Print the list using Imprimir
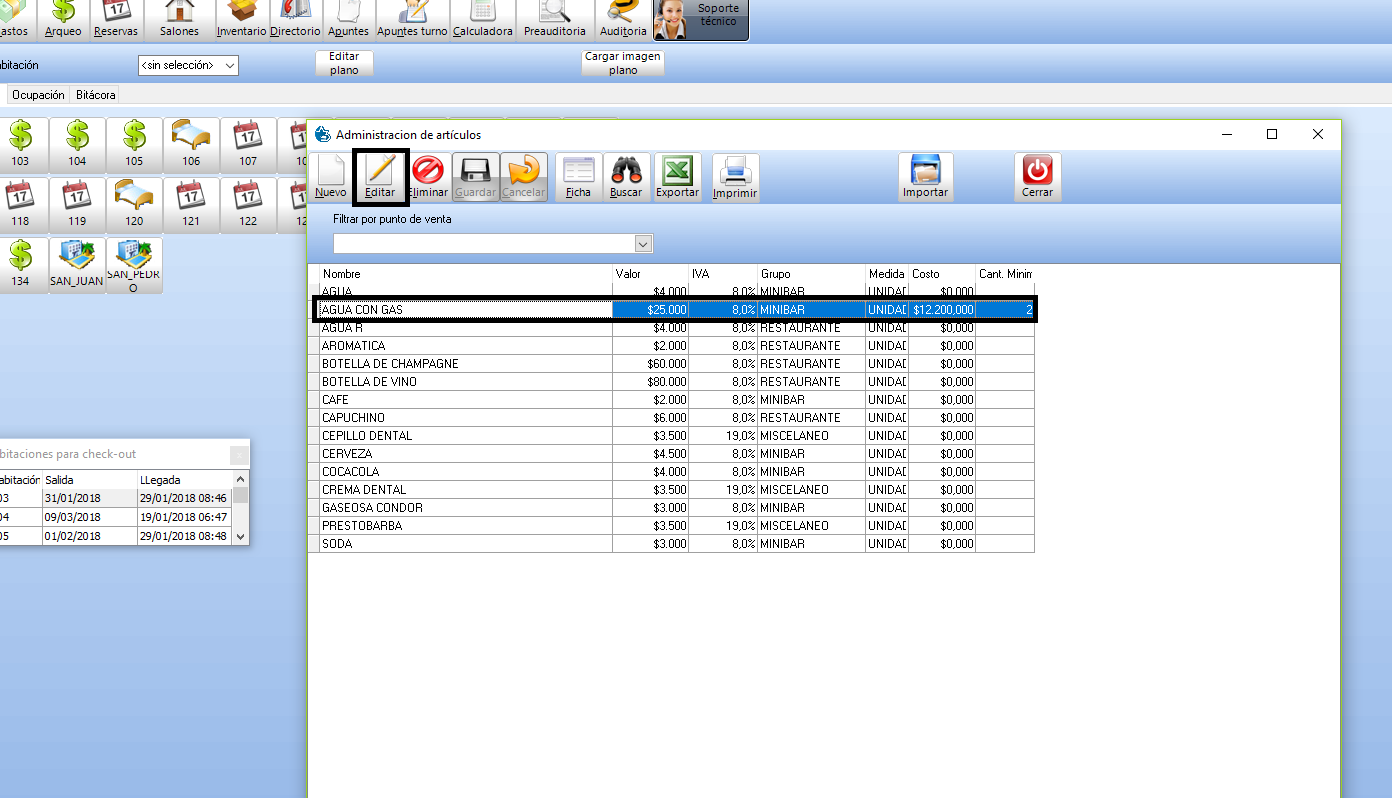Image resolution: width=1392 pixels, height=799 pixels. point(735,178)
